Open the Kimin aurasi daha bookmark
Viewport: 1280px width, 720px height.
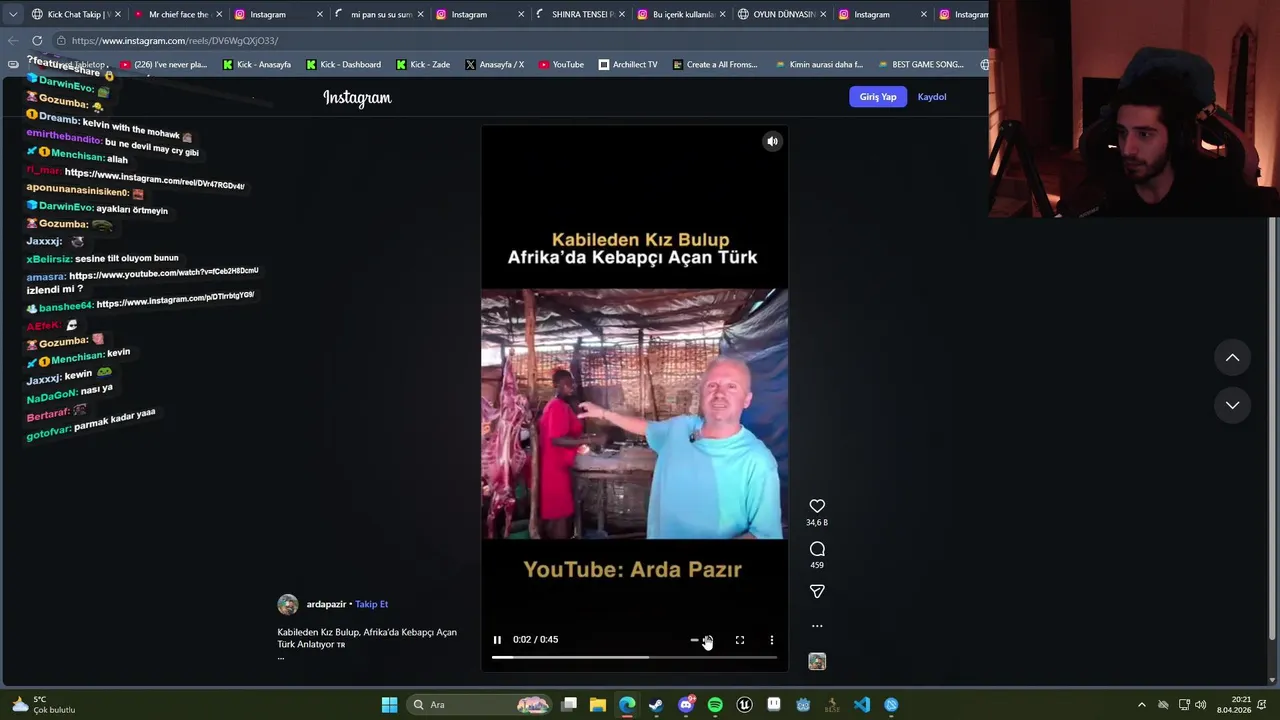(x=819, y=64)
